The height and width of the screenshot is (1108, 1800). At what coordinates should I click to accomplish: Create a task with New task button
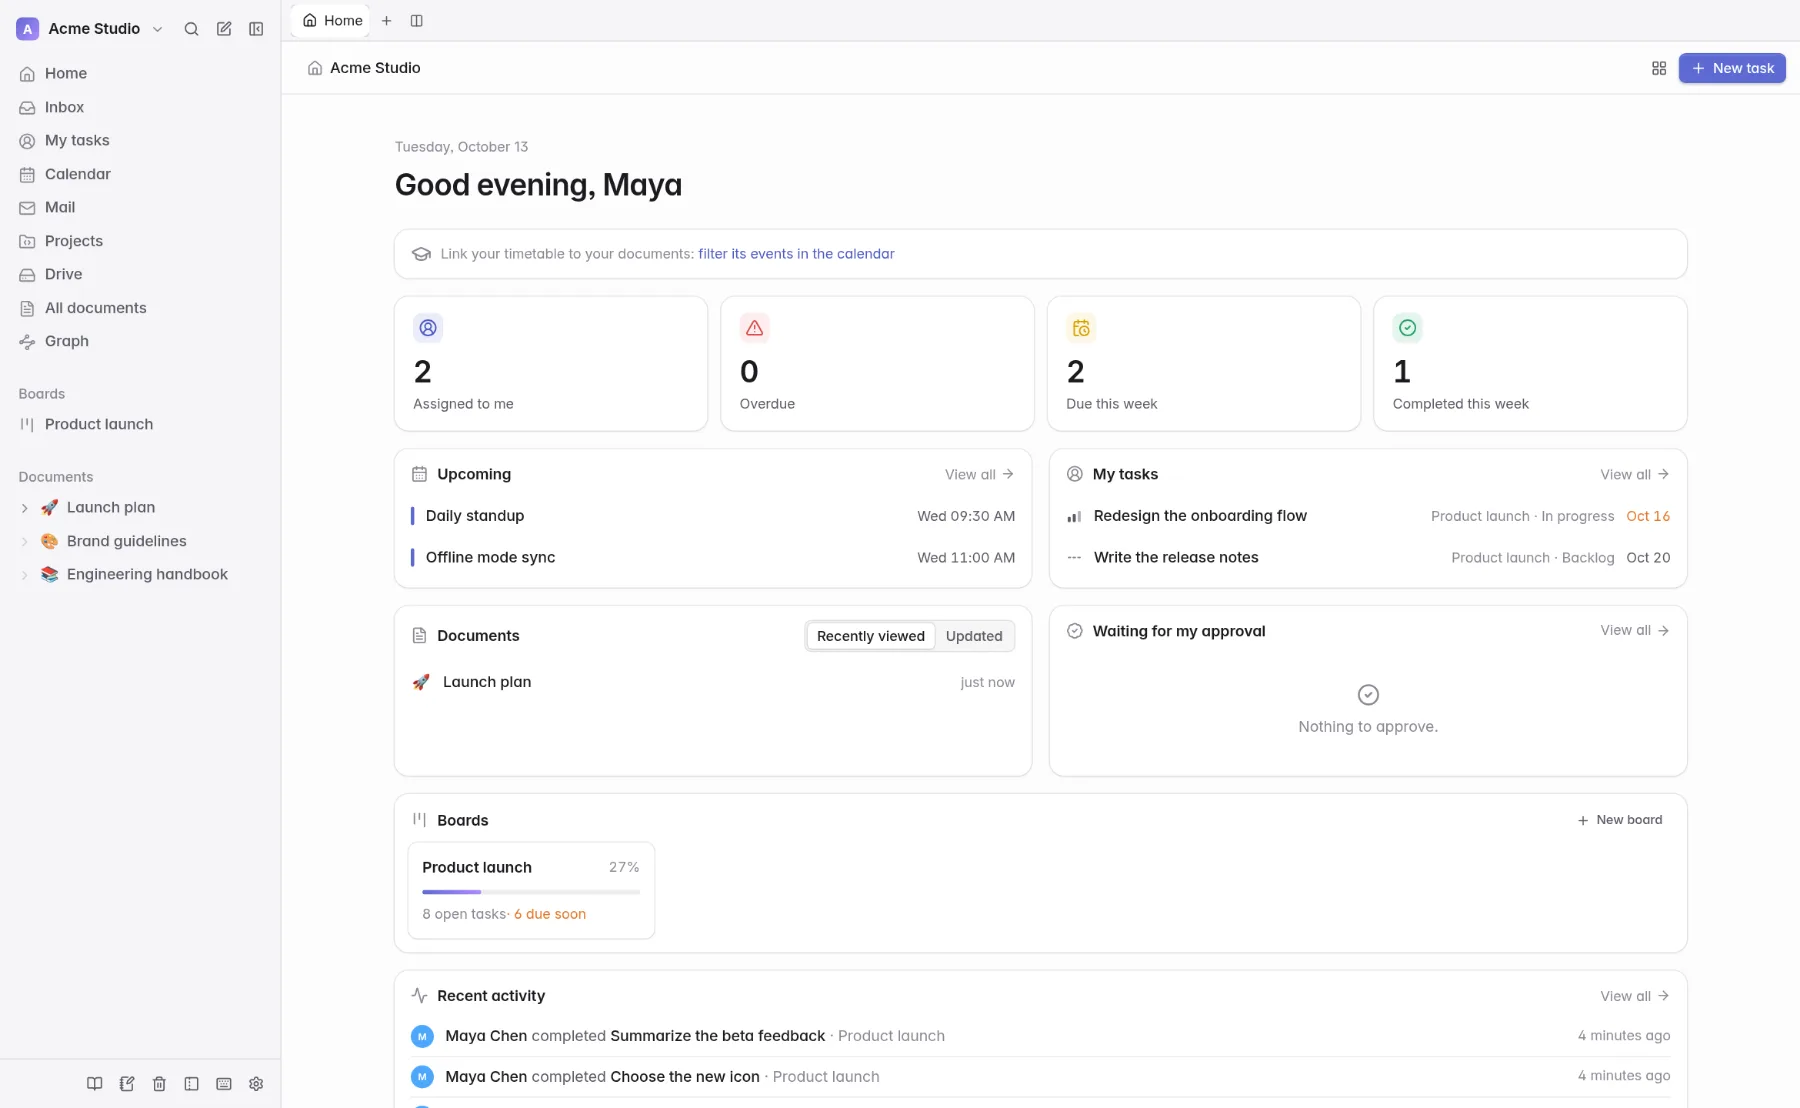[1732, 68]
